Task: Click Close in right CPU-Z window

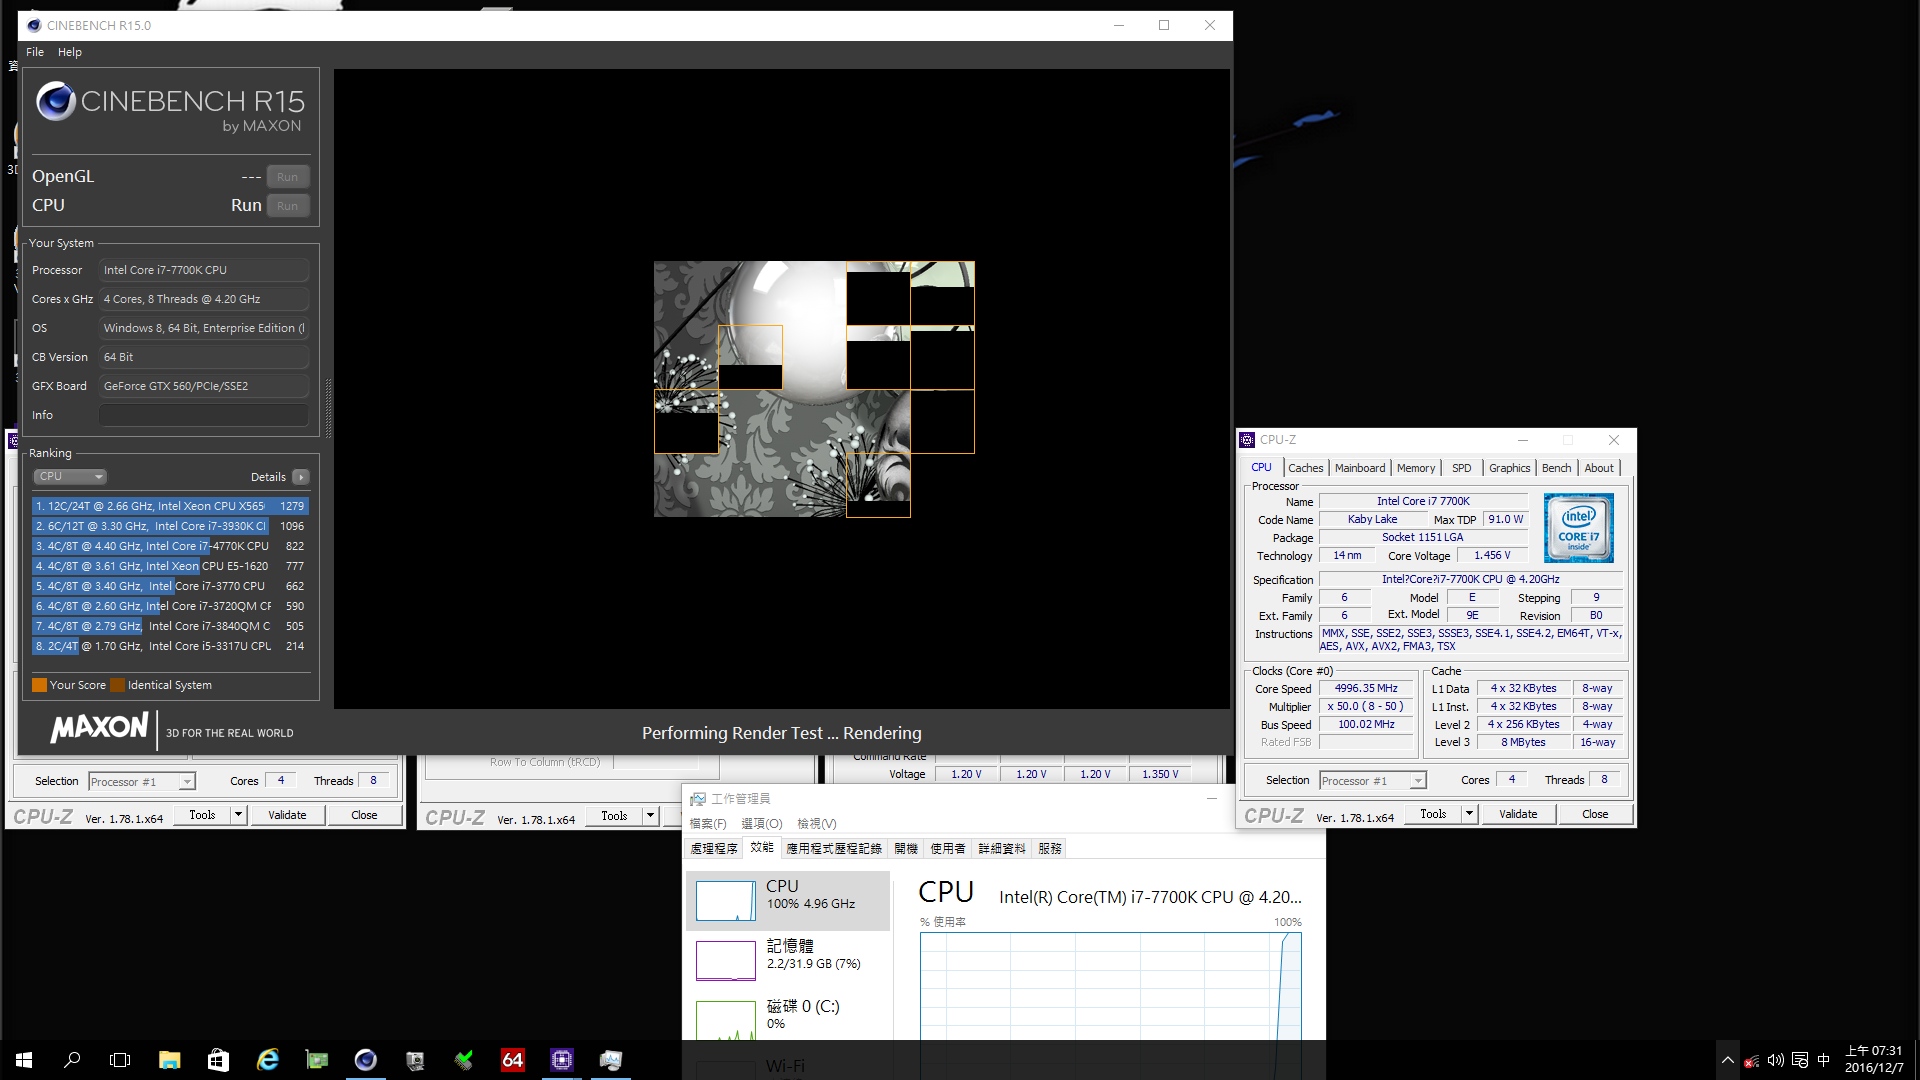Action: pyautogui.click(x=1595, y=814)
